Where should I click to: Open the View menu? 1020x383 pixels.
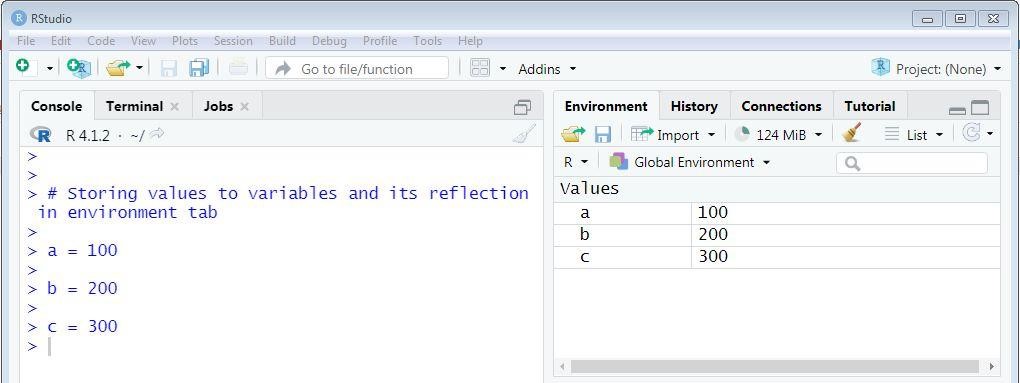[x=143, y=41]
